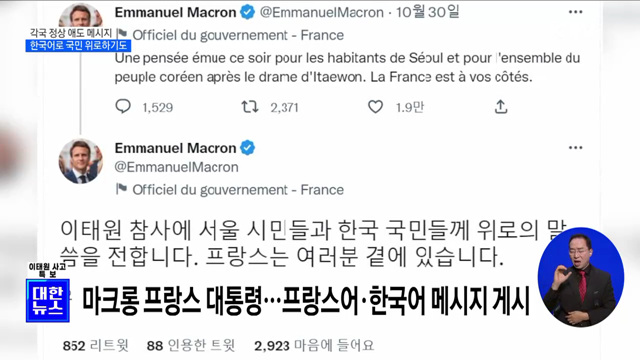The image size is (640, 360).
Task: Click the 대한뉴스 logo box
Action: (48, 300)
